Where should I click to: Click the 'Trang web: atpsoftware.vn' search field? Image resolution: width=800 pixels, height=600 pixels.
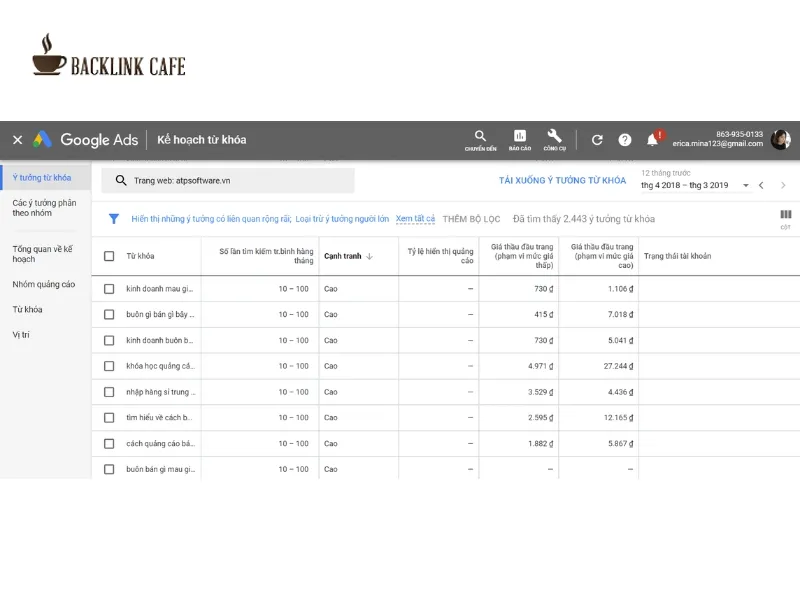coord(228,181)
